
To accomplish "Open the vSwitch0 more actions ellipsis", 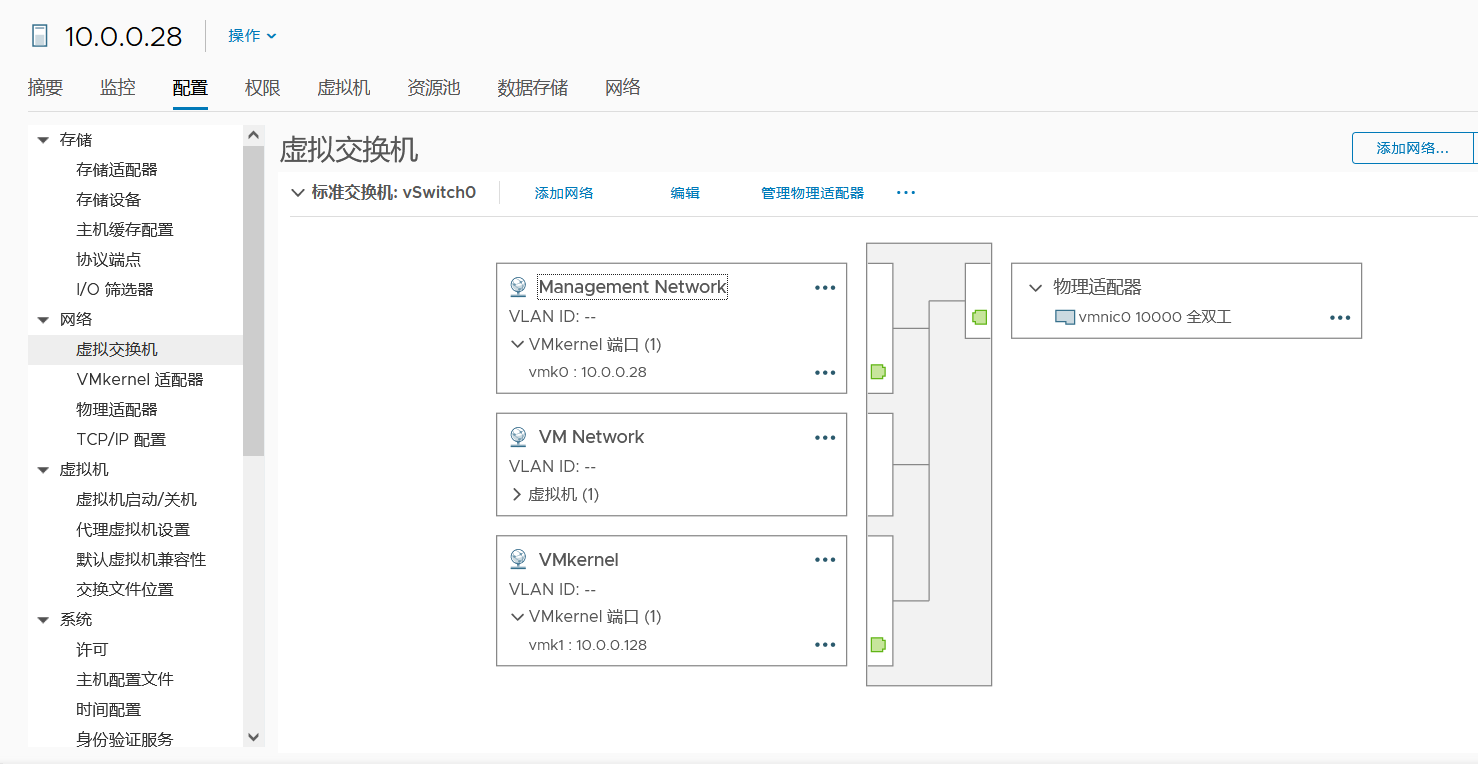I will (906, 193).
